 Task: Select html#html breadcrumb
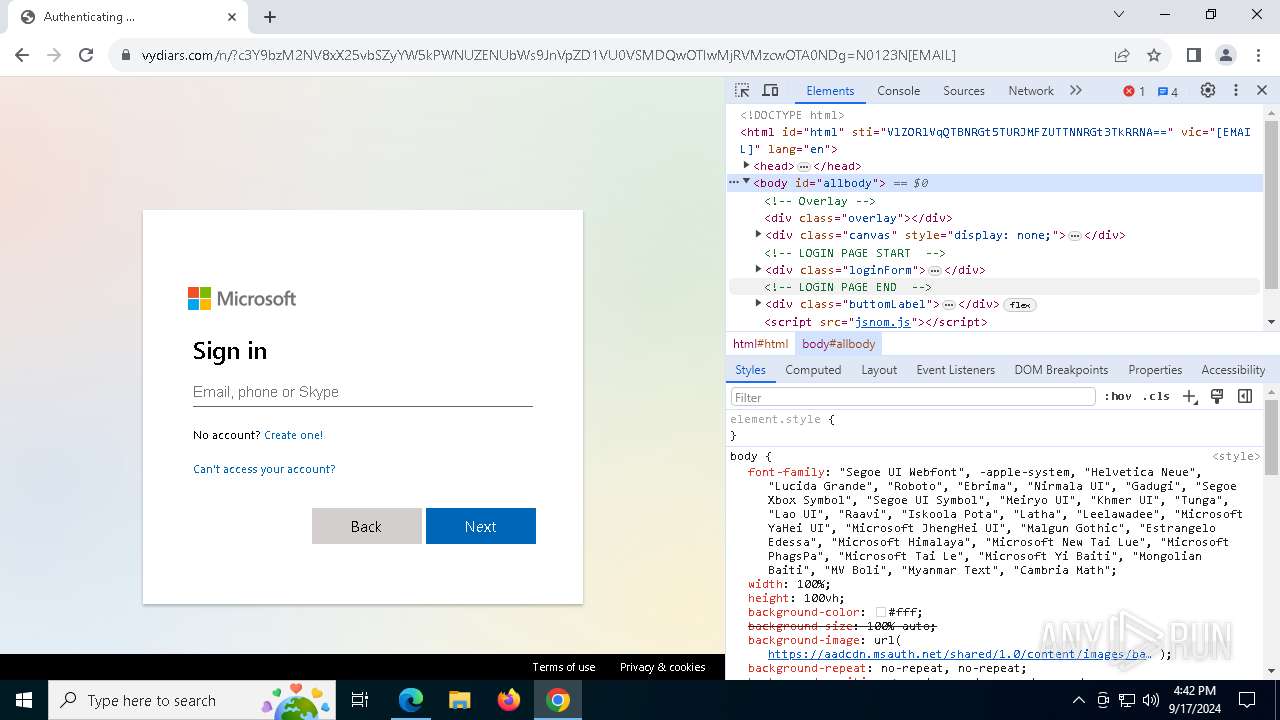(x=760, y=343)
